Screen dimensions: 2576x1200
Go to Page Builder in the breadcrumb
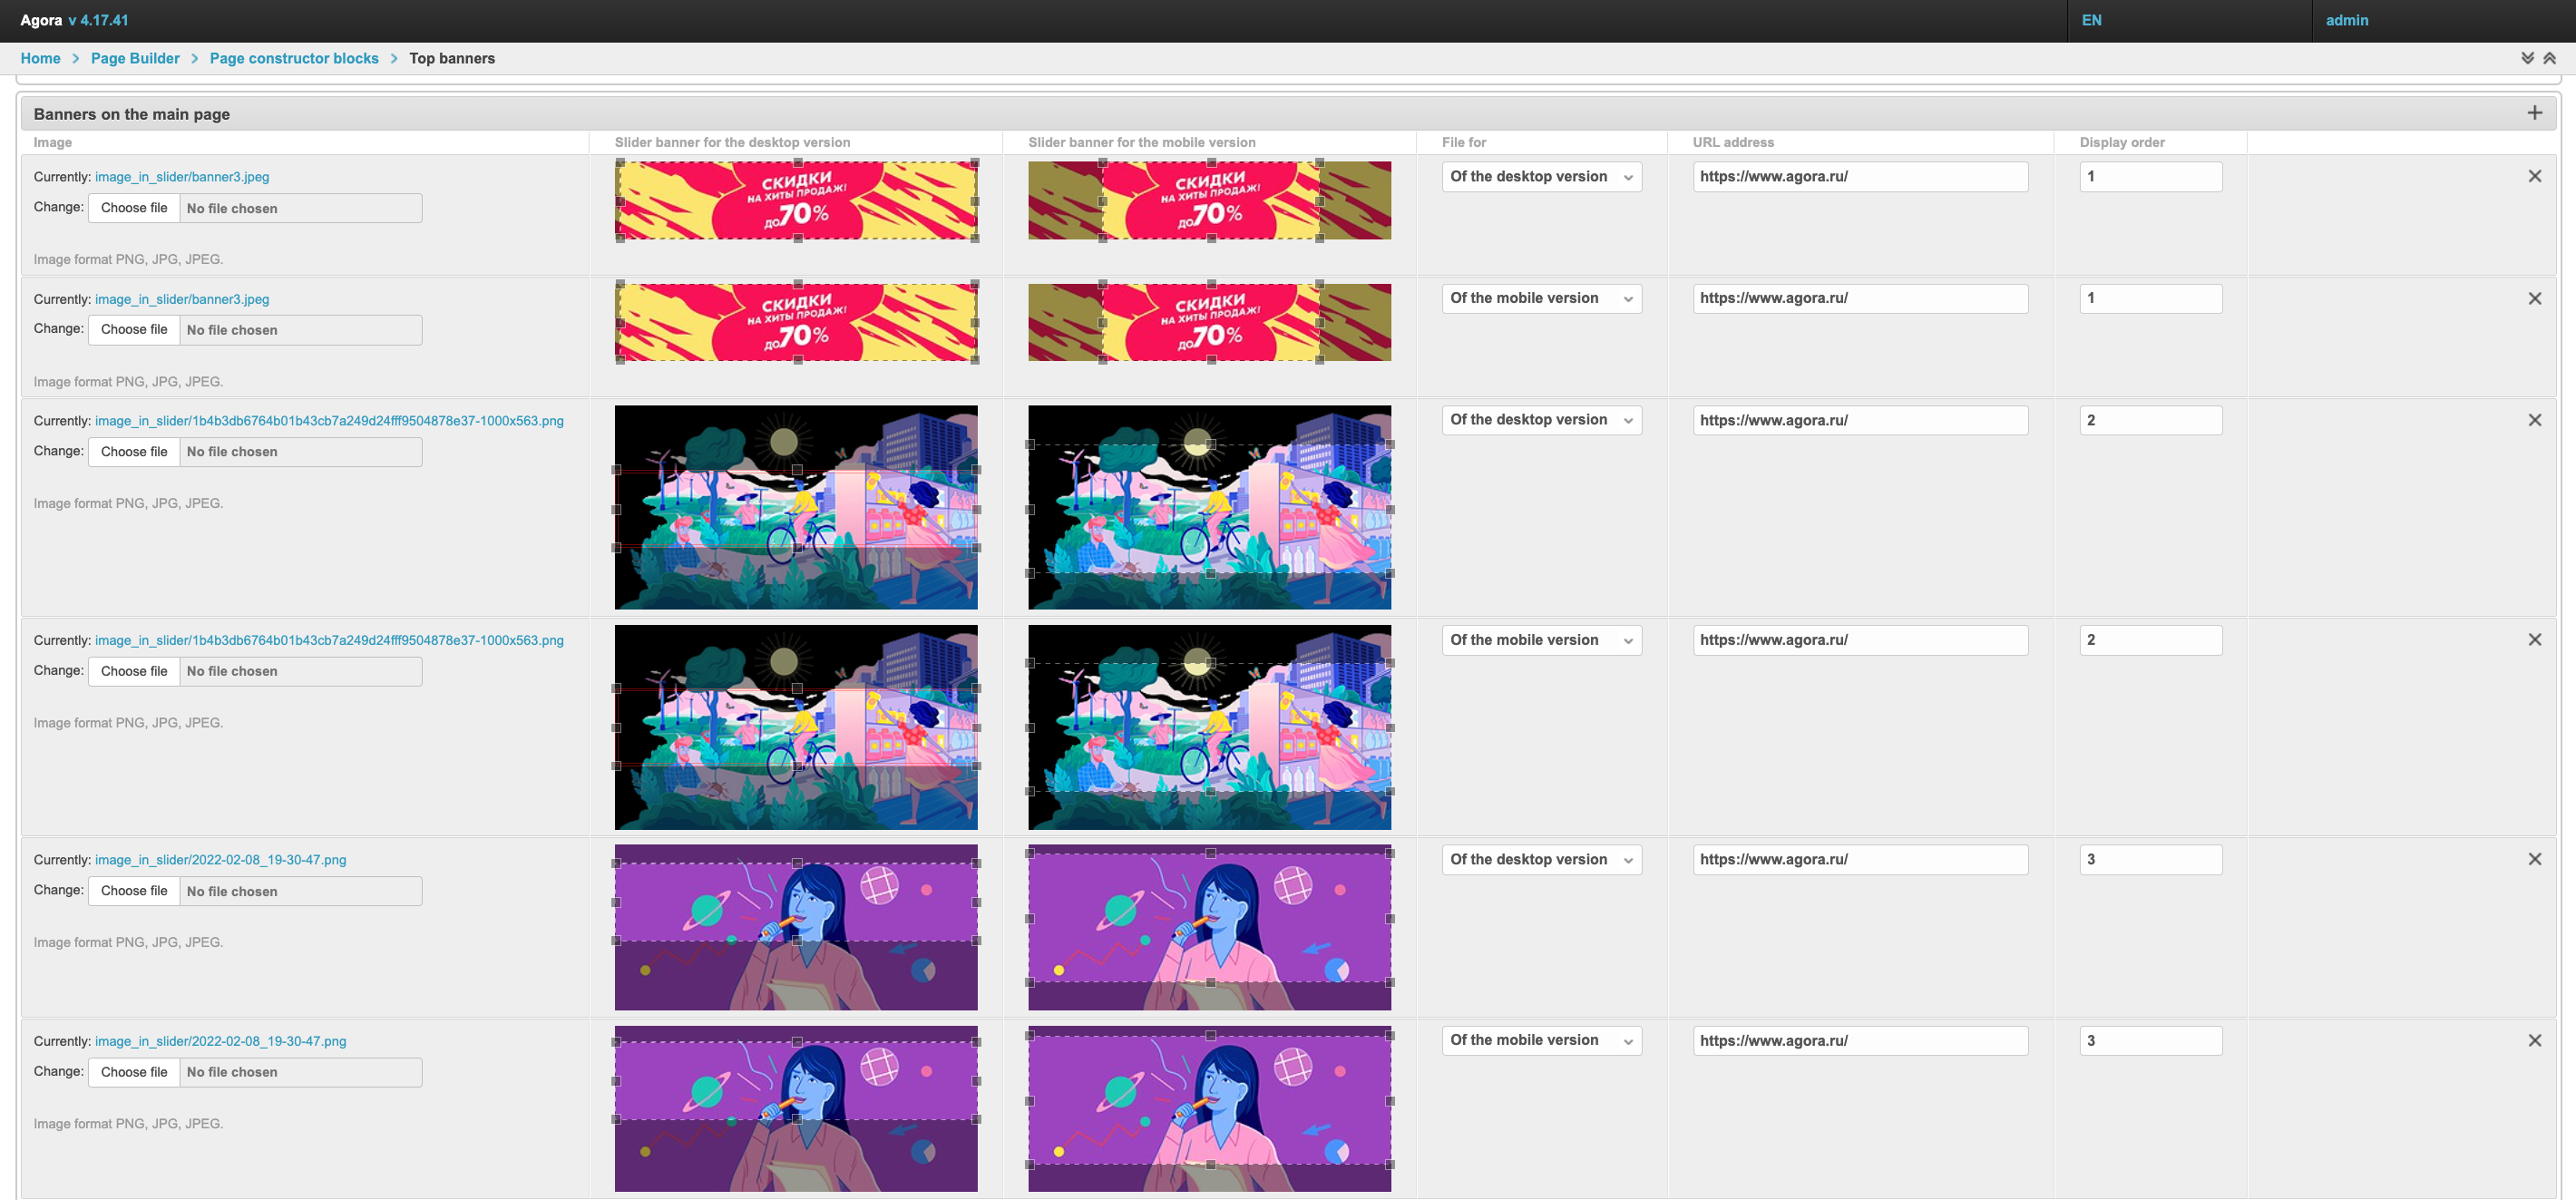click(x=135, y=58)
